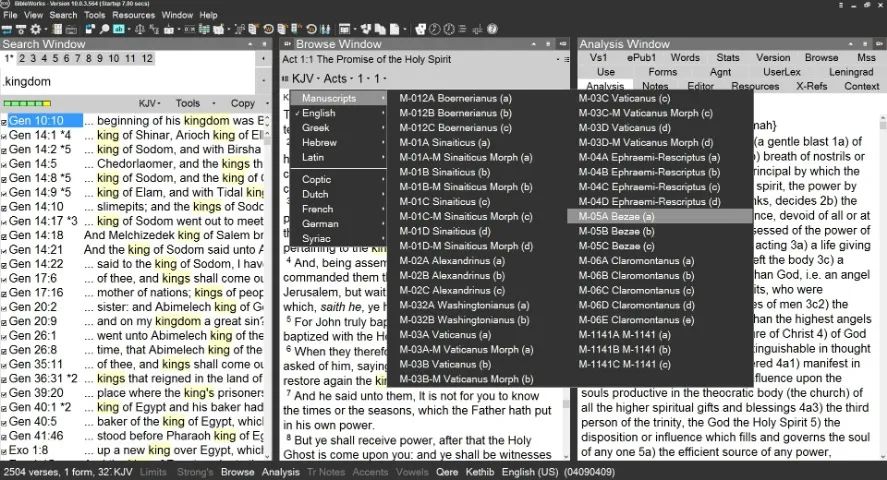Screen dimensions: 887x480
Task: Click Kethib button in status bar
Action: pyautogui.click(x=480, y=472)
